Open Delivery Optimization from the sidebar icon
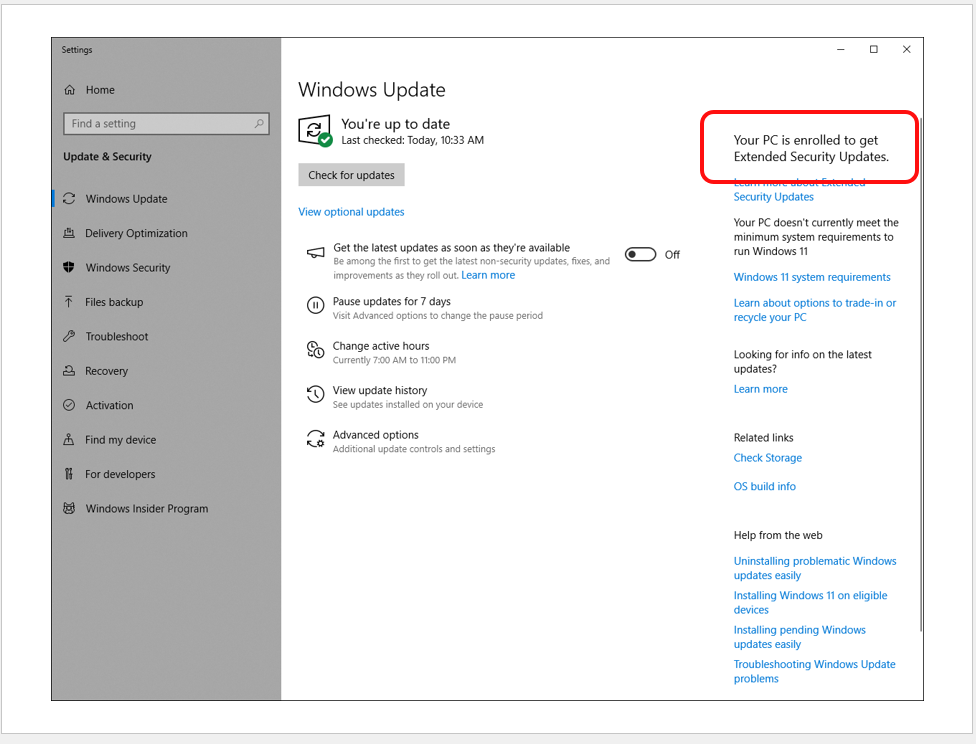976x744 pixels. pos(68,233)
